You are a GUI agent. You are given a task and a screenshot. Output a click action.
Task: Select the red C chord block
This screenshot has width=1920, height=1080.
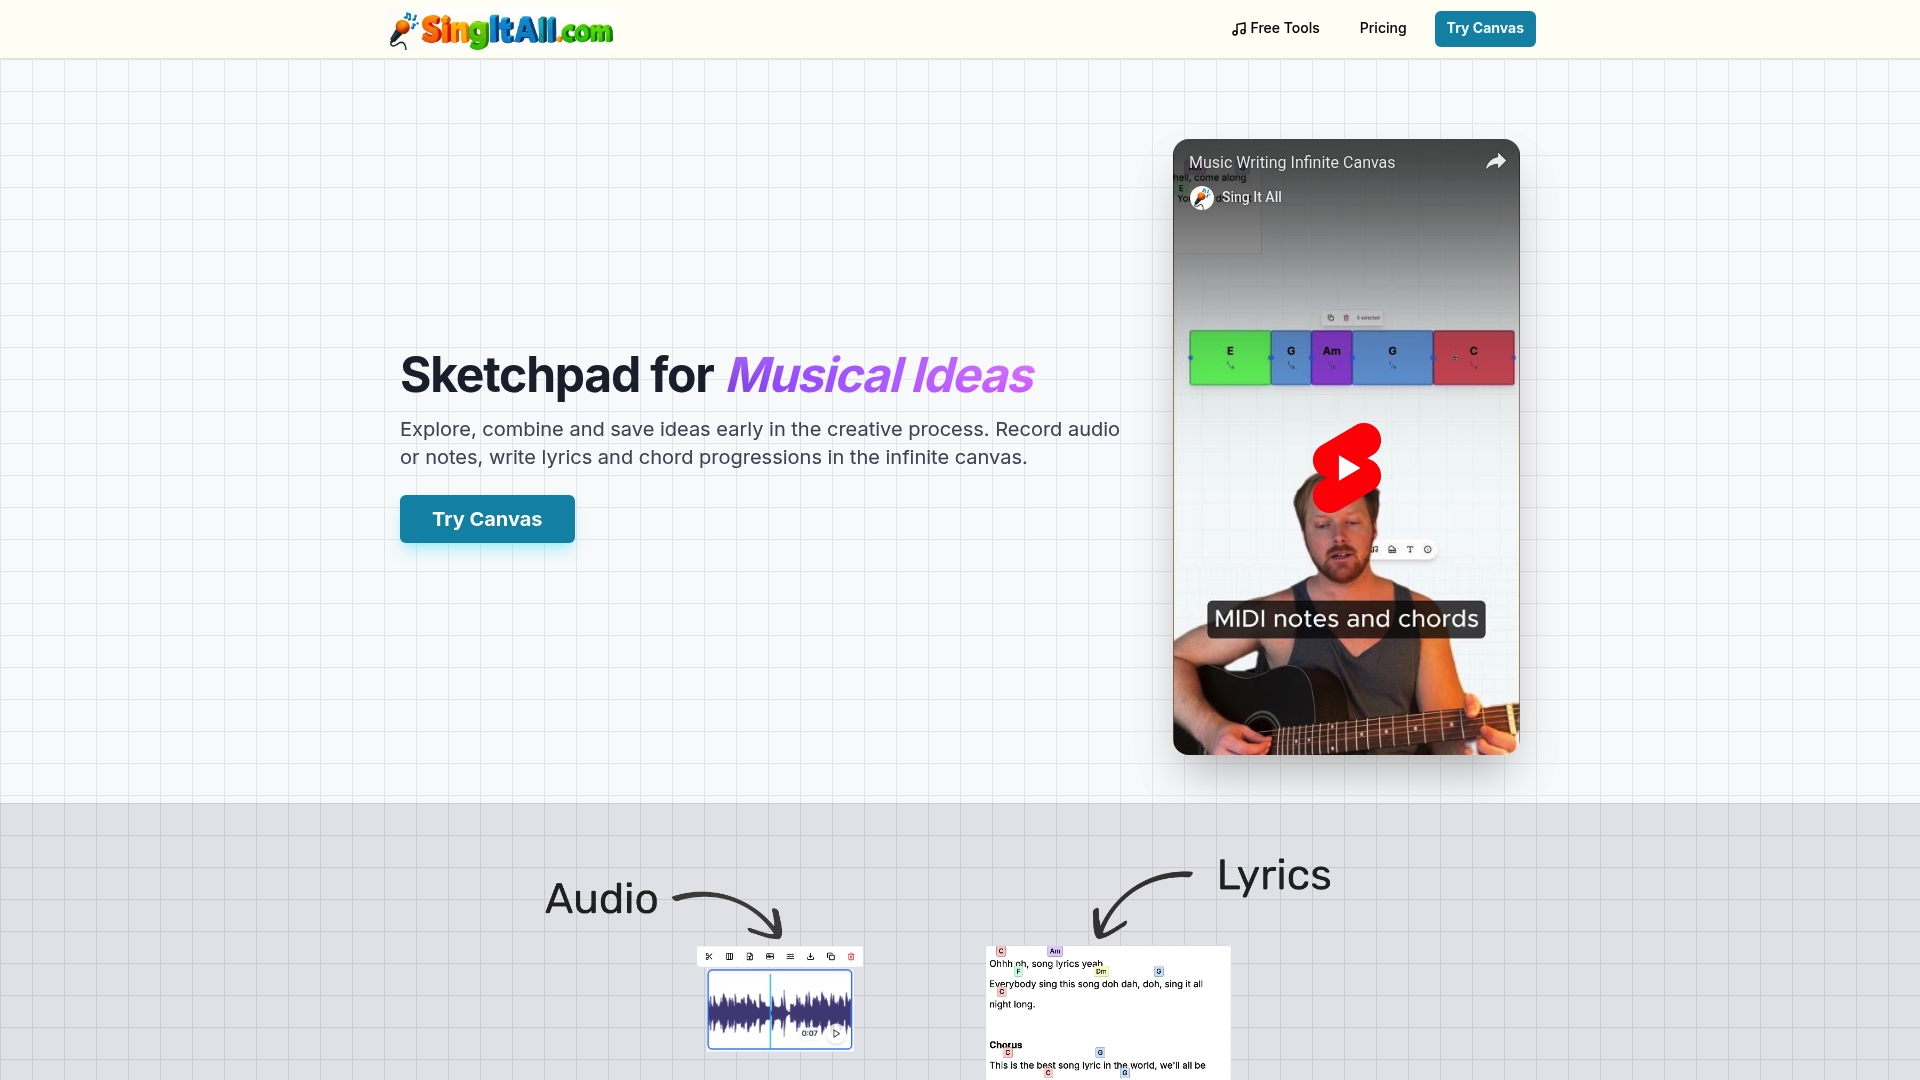click(1473, 357)
